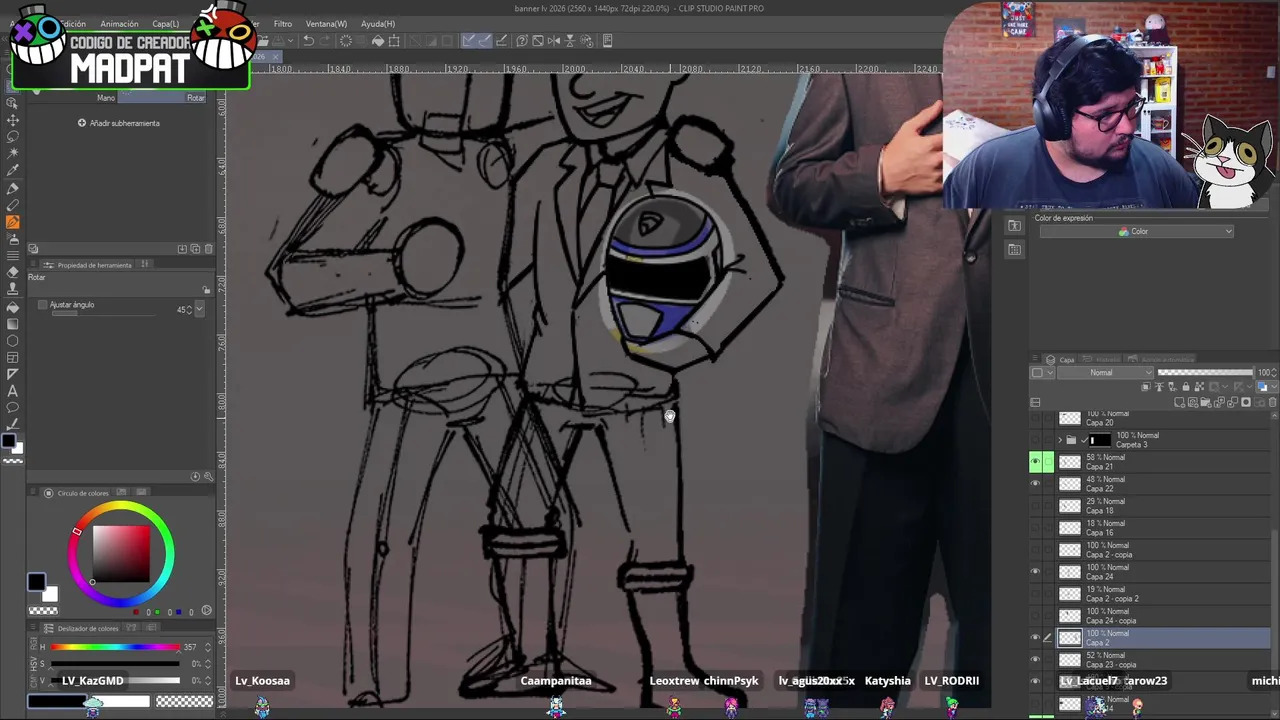
Task: Toggle the Snap to special ruler icon
Action: [485, 41]
